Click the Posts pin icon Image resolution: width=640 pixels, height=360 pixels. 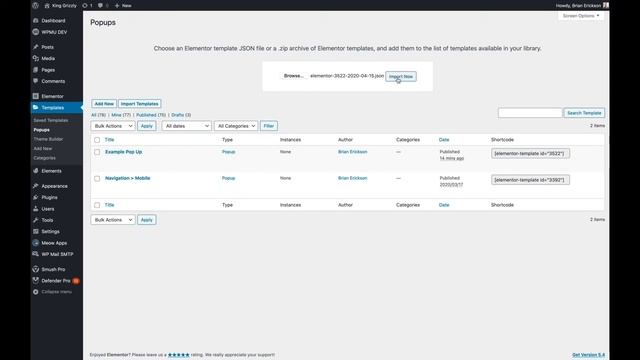[x=36, y=47]
